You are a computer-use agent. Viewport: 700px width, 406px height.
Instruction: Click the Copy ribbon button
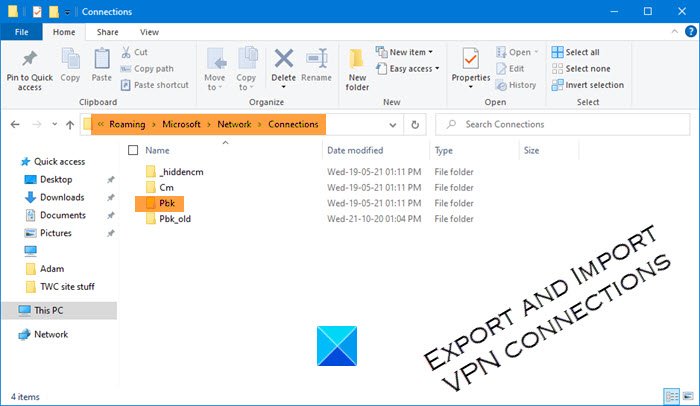tap(70, 65)
